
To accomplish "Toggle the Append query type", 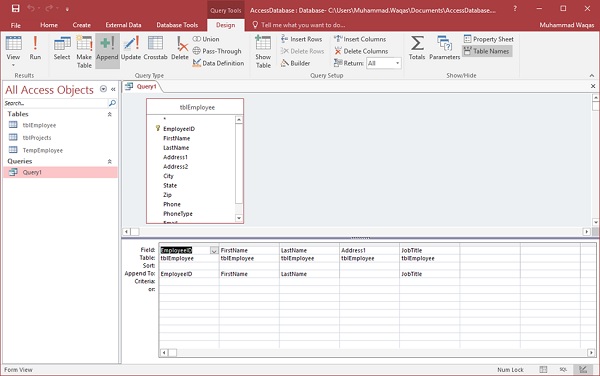I will click(x=107, y=48).
